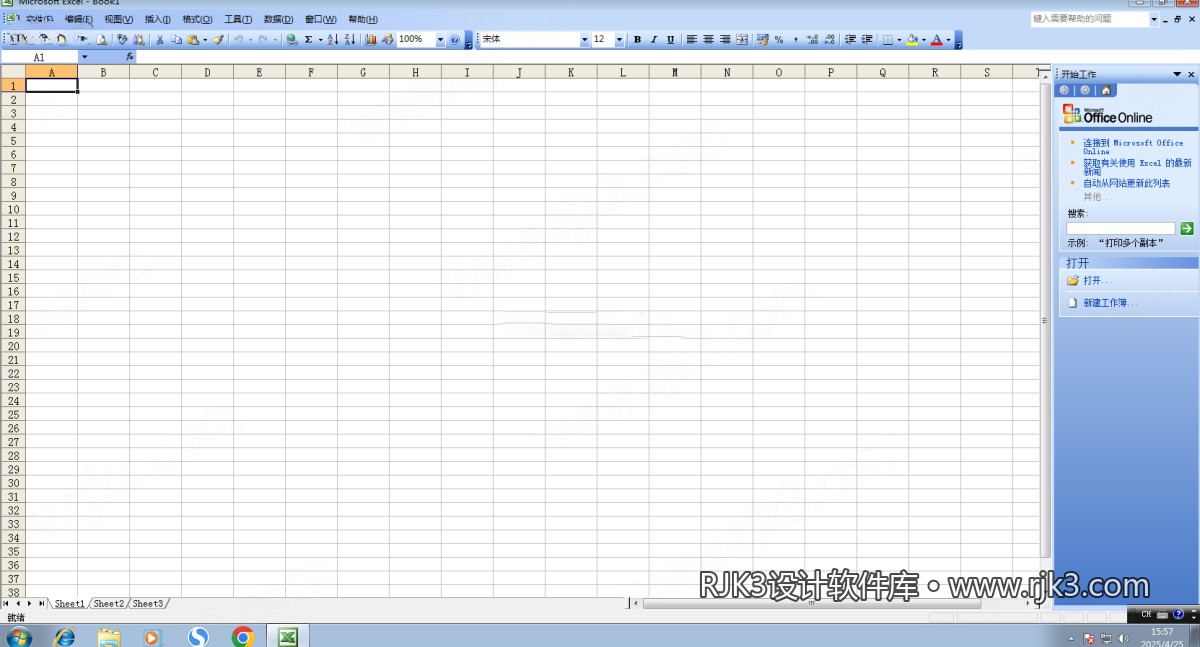Switch to Sheet3 tab
This screenshot has width=1200, height=647.
coord(147,604)
